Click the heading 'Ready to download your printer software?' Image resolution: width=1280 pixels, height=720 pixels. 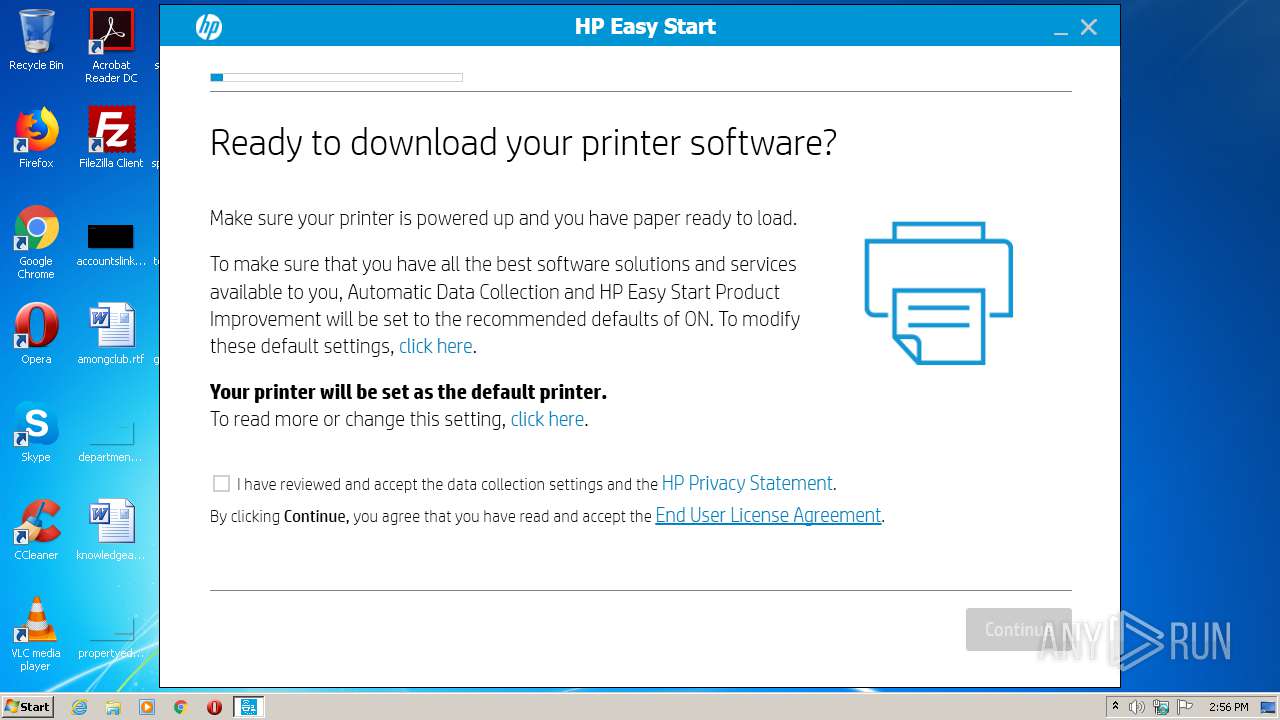click(523, 143)
